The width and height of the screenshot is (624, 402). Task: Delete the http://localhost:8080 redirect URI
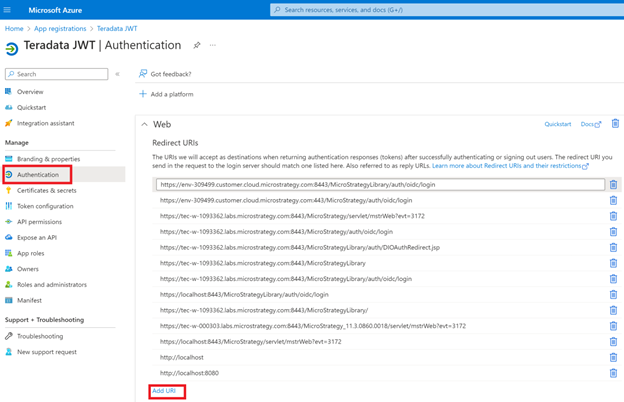click(x=613, y=373)
